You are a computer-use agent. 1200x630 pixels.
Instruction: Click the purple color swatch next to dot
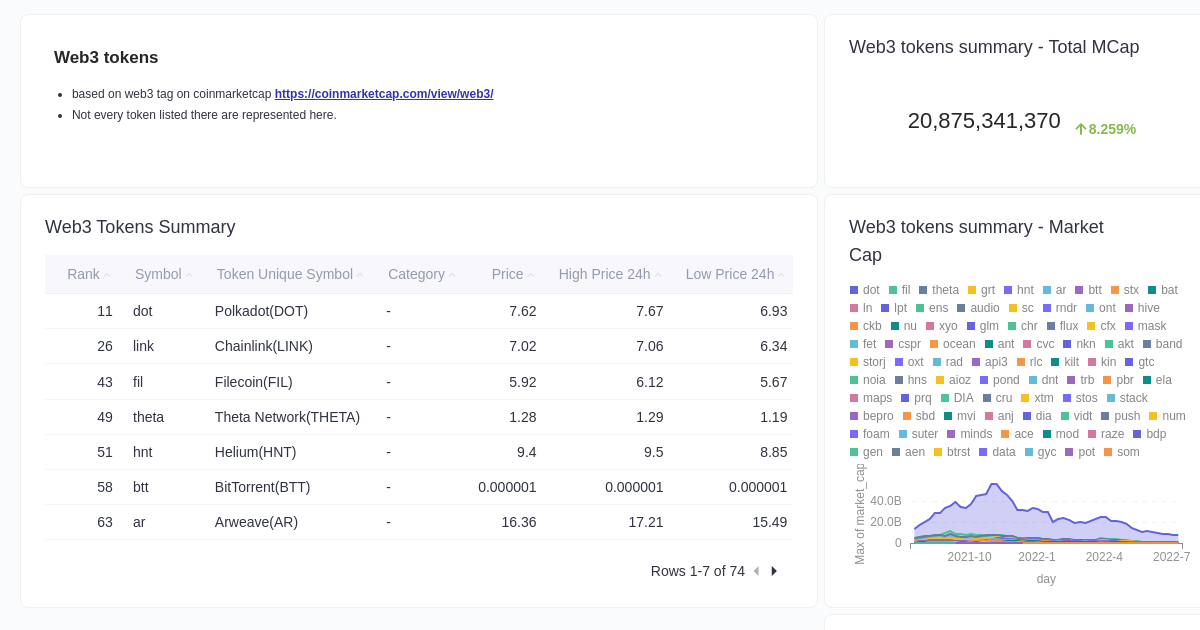856,290
